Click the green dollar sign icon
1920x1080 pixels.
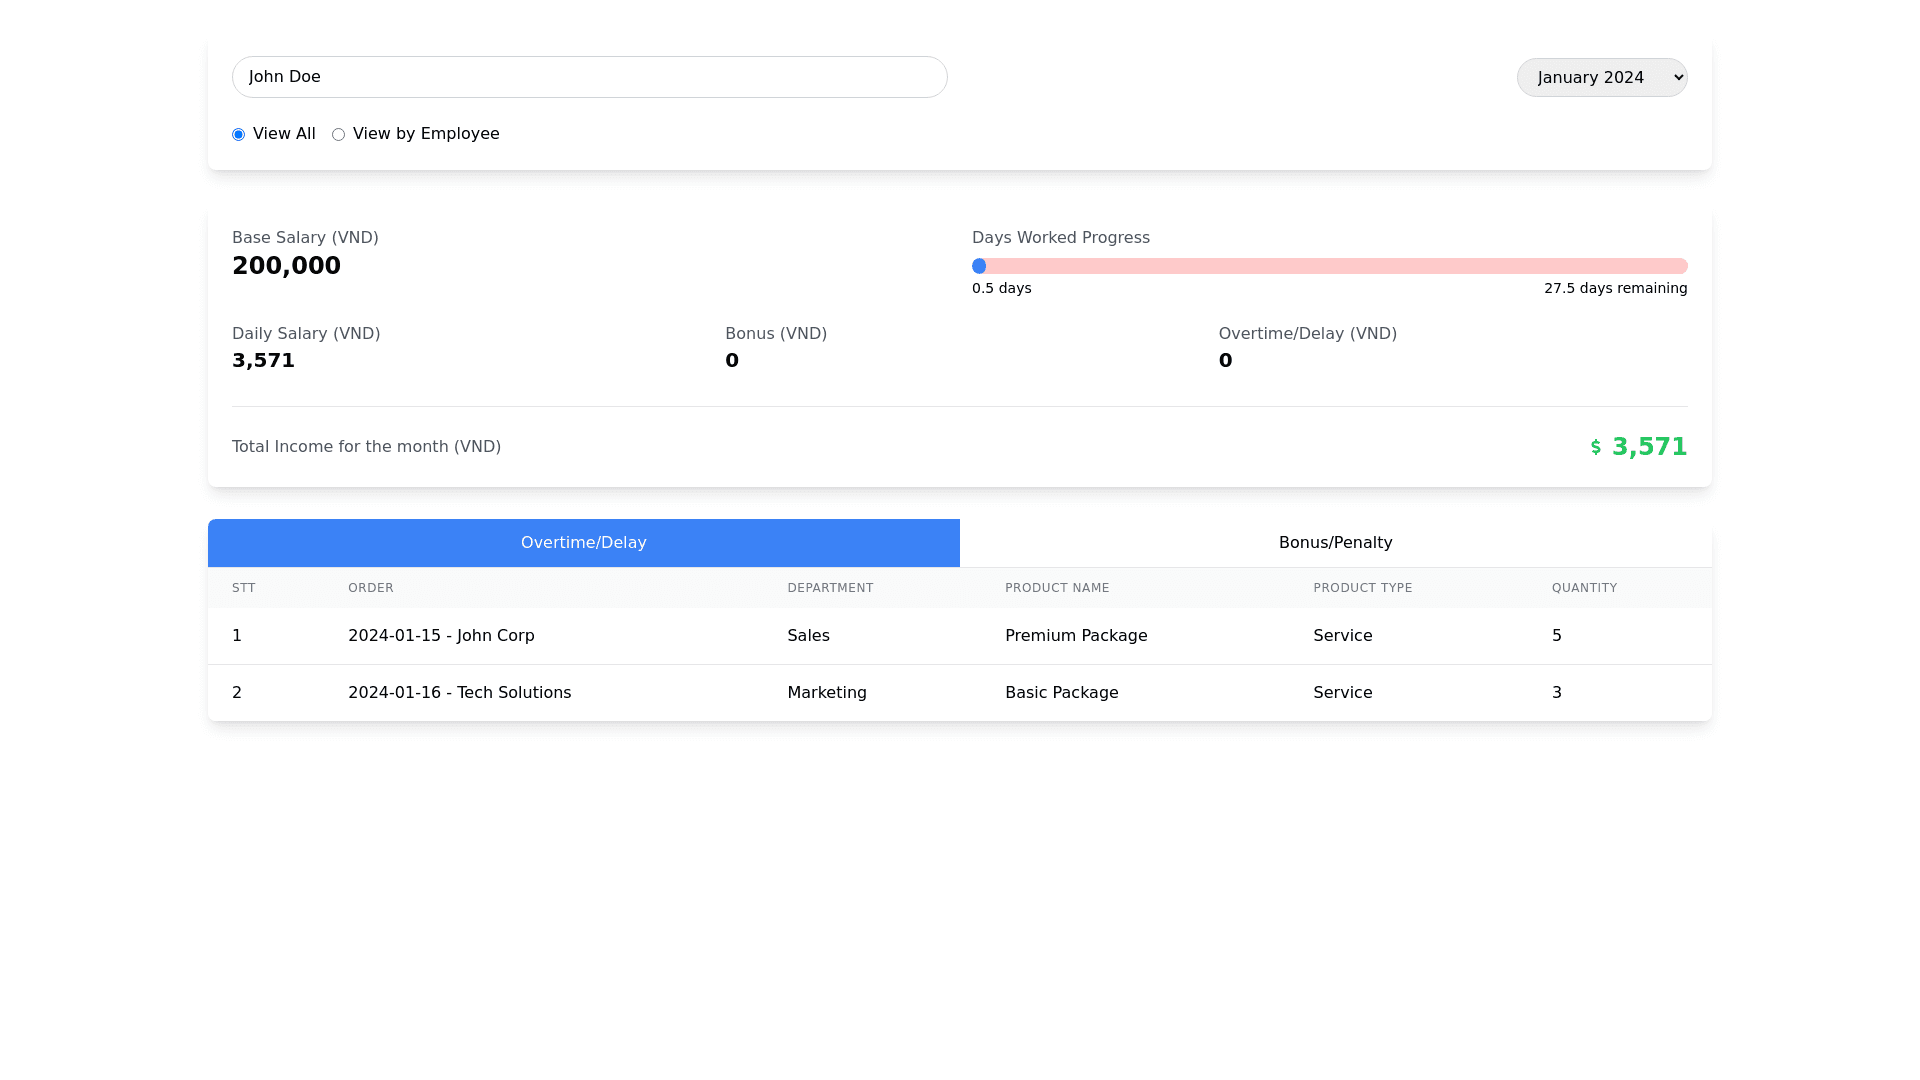tap(1596, 447)
